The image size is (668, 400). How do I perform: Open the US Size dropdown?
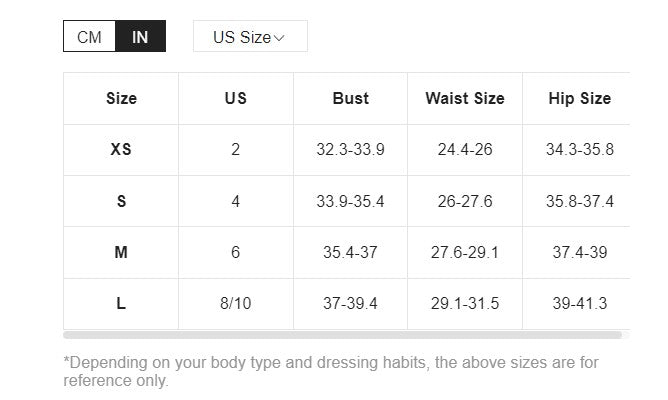(x=249, y=37)
